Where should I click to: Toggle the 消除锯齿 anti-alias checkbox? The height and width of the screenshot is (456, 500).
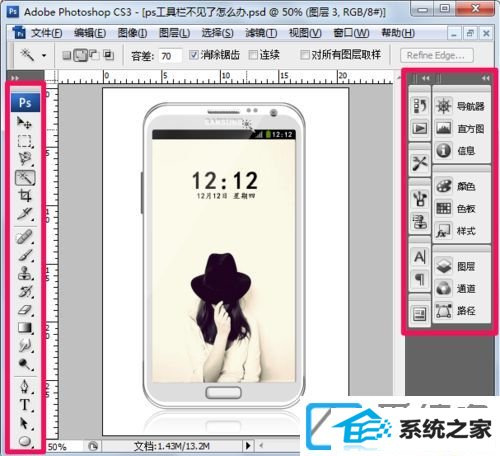point(194,55)
